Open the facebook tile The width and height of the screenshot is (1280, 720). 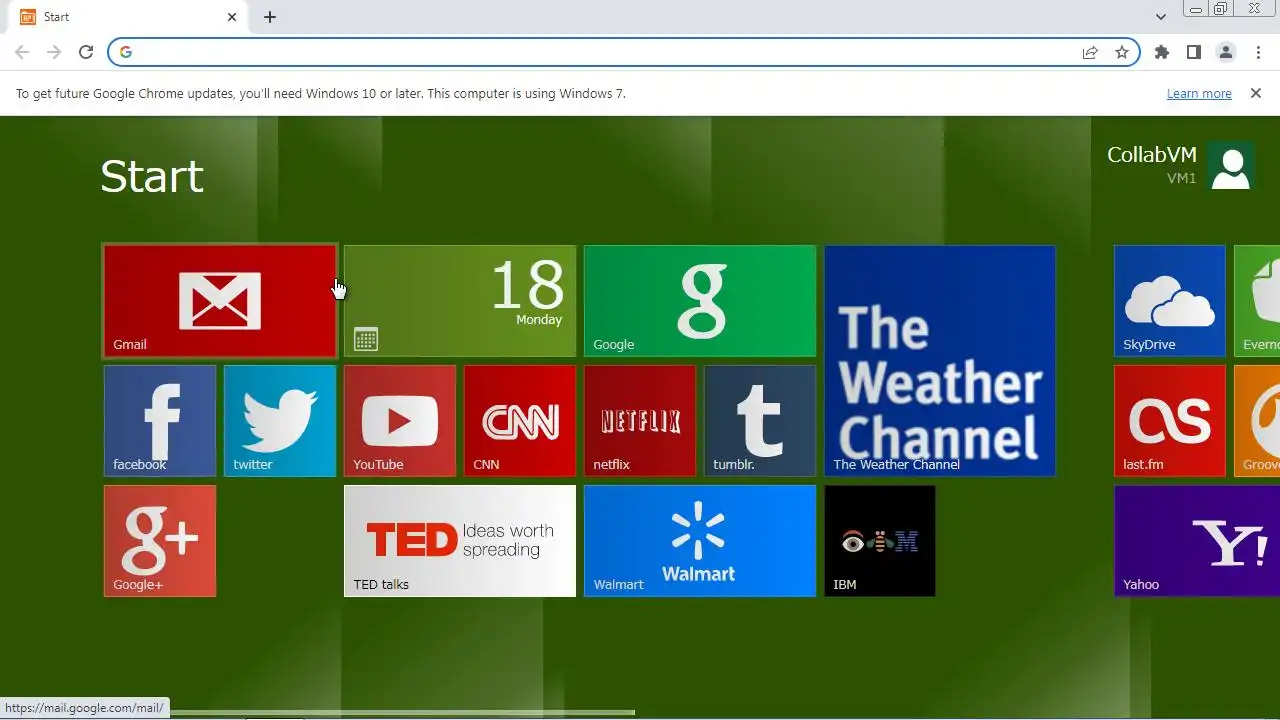[160, 421]
